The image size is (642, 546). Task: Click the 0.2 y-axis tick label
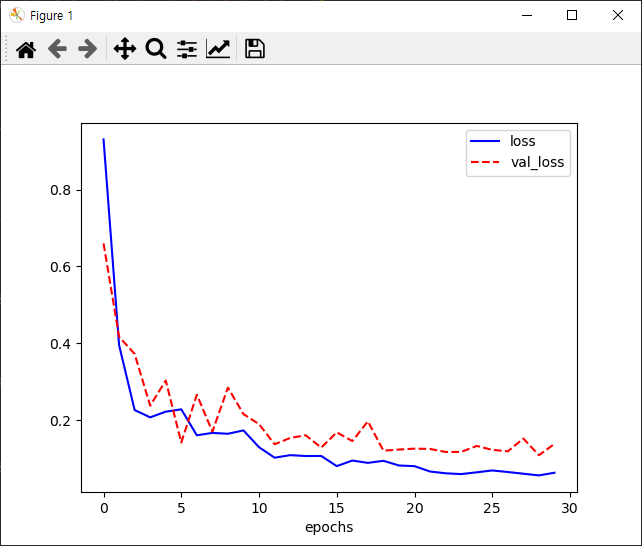click(x=62, y=421)
